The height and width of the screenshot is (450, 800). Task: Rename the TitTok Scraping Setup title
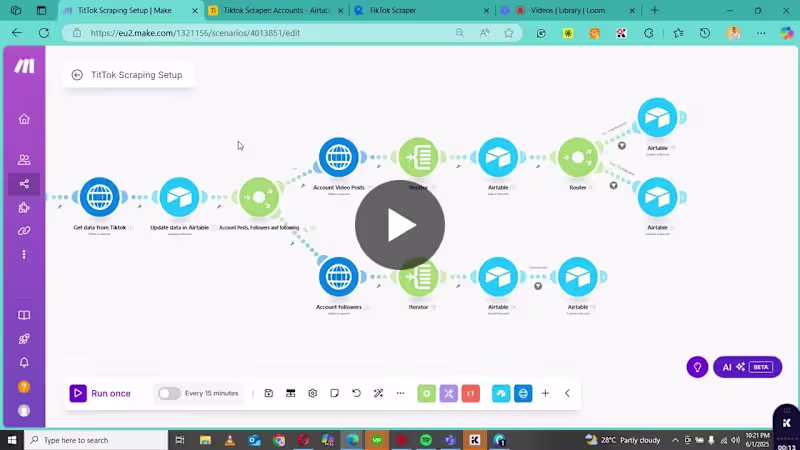click(136, 75)
